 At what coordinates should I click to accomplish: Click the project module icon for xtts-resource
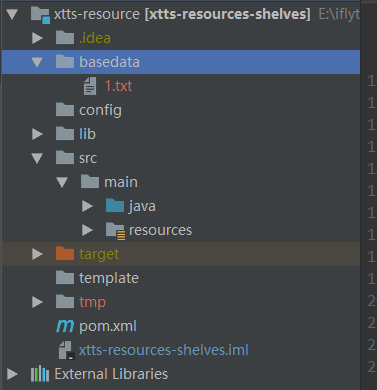[x=40, y=15]
